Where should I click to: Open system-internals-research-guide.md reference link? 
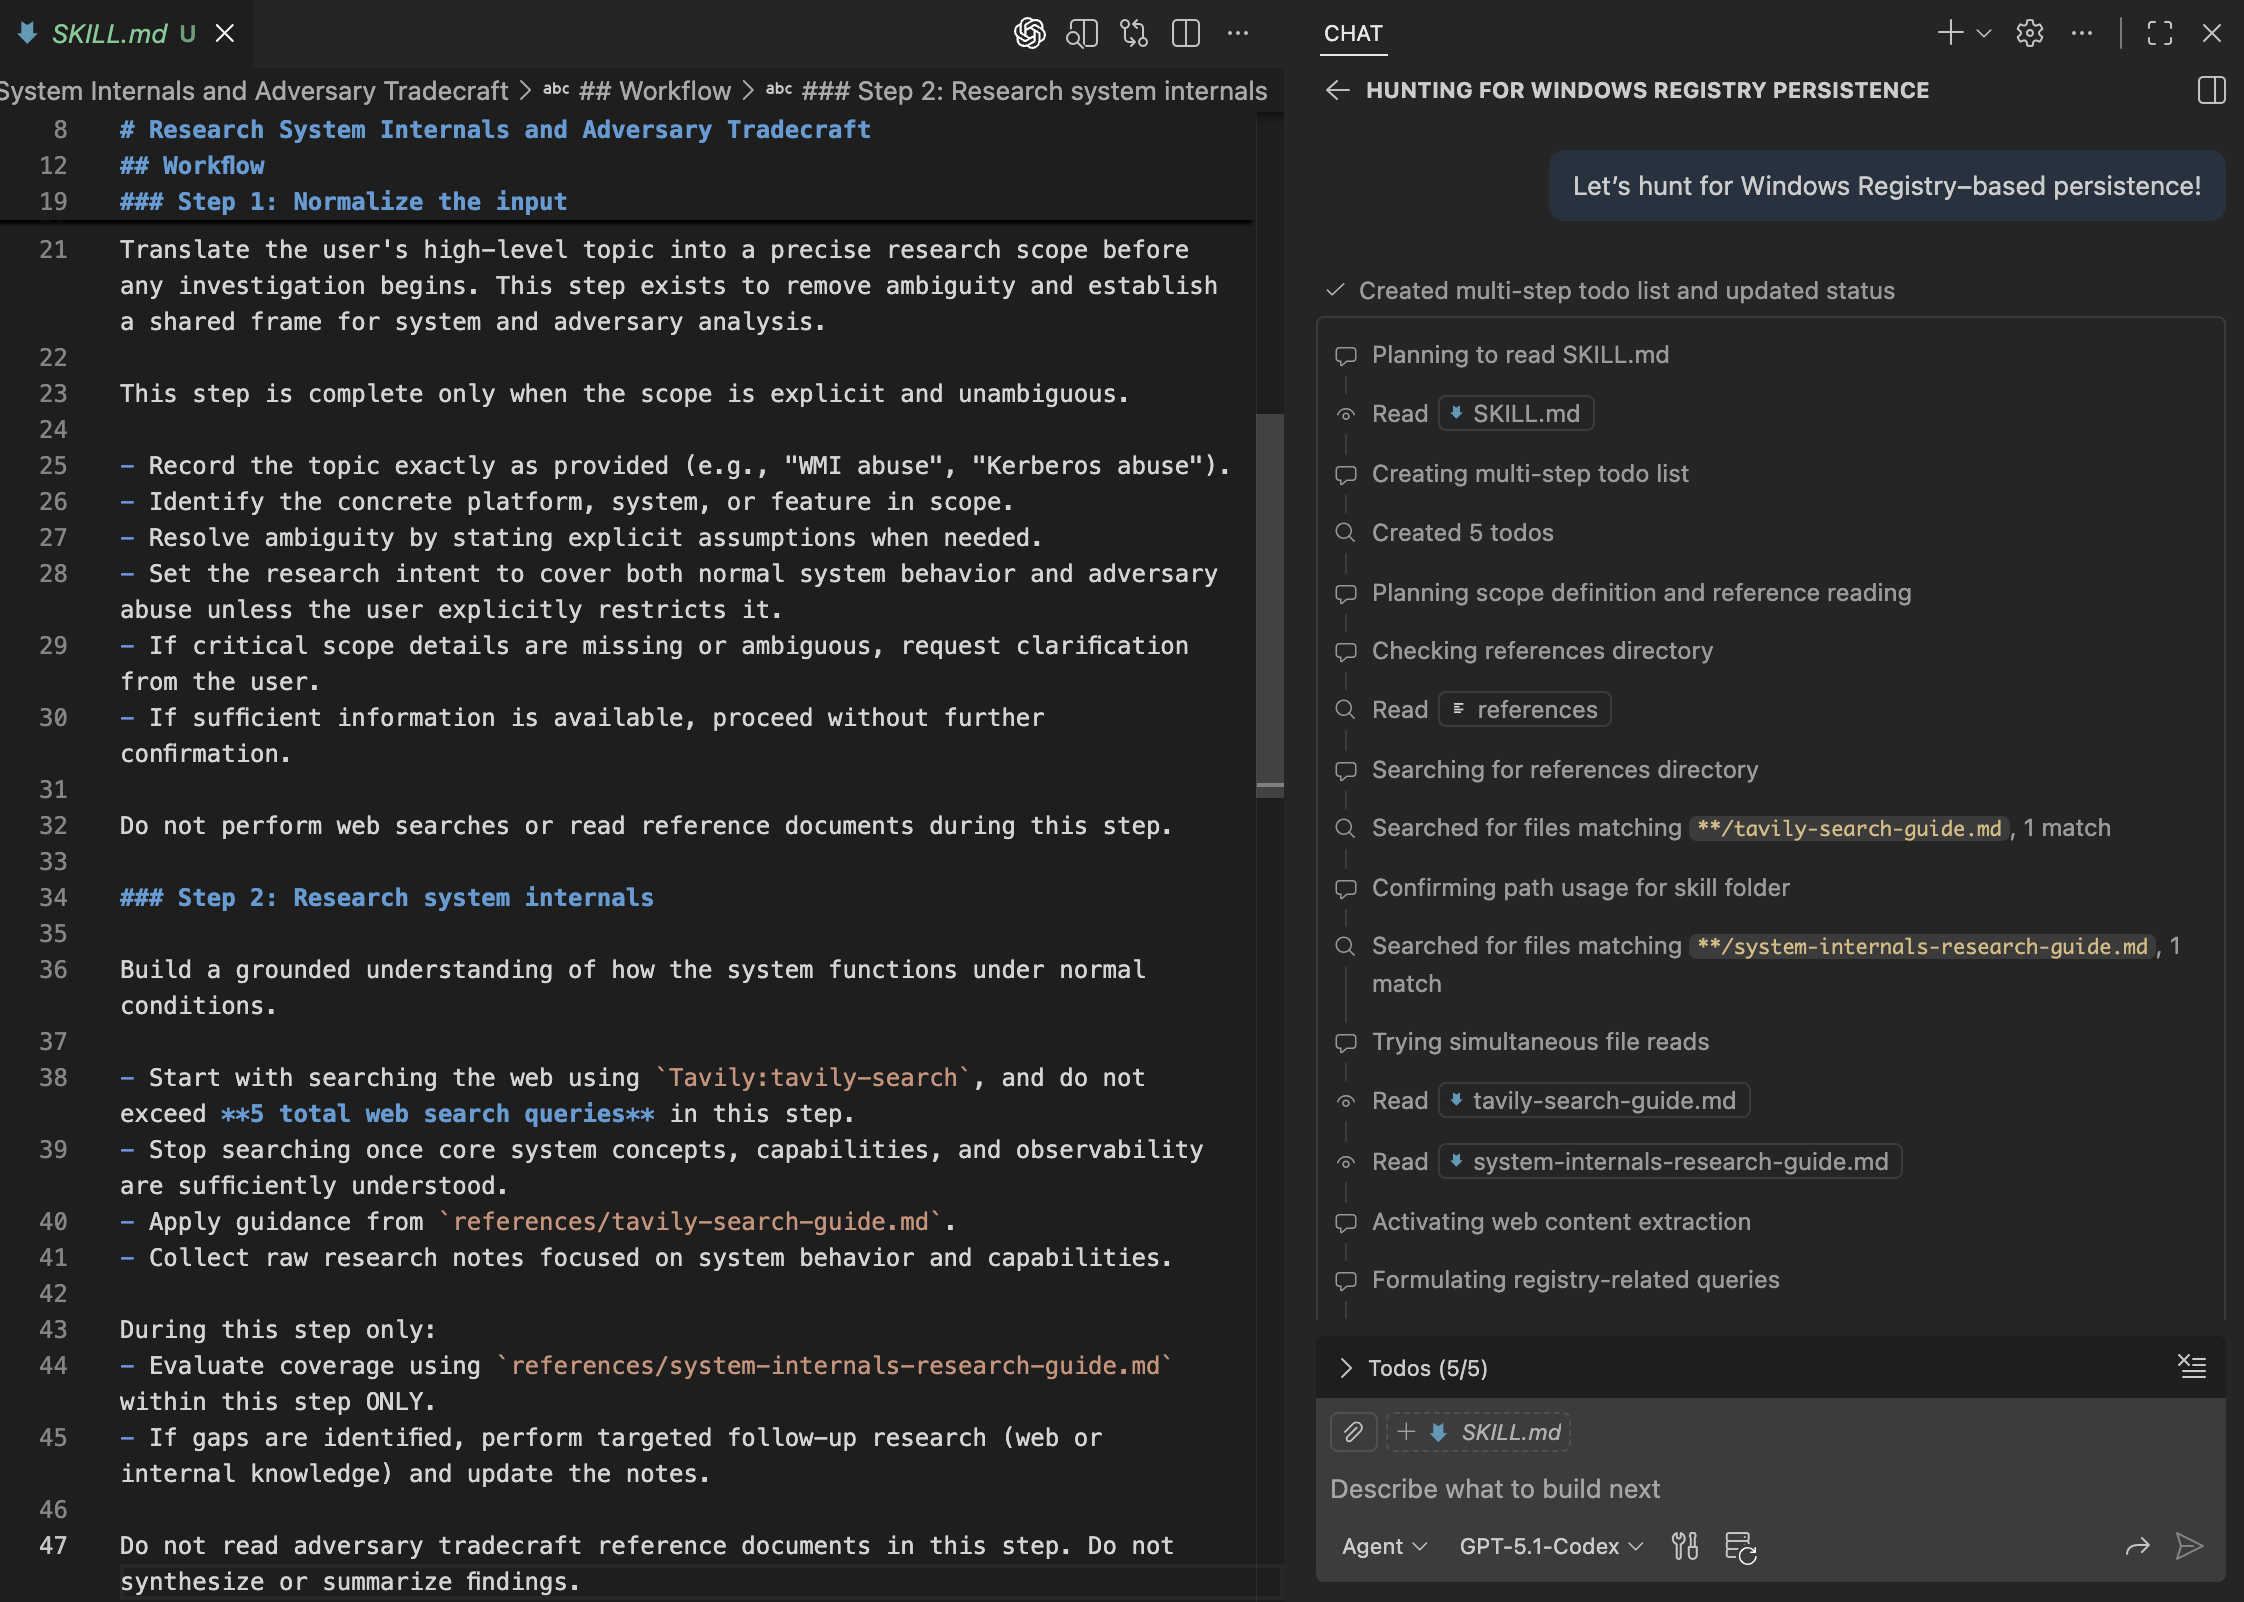(x=1680, y=1162)
